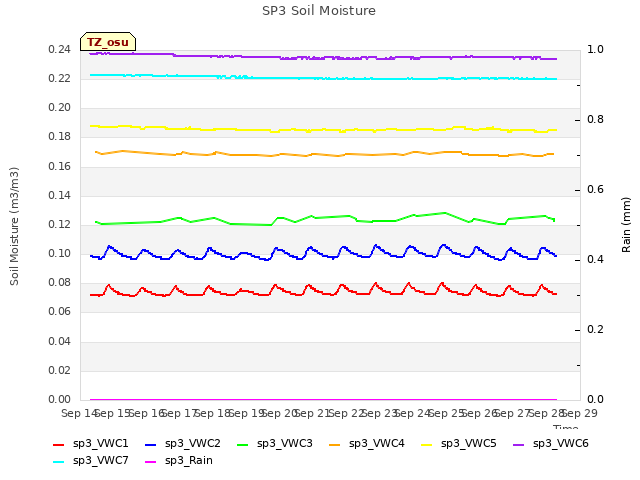Click the 0.00 left axis tick label

(x=60, y=399)
